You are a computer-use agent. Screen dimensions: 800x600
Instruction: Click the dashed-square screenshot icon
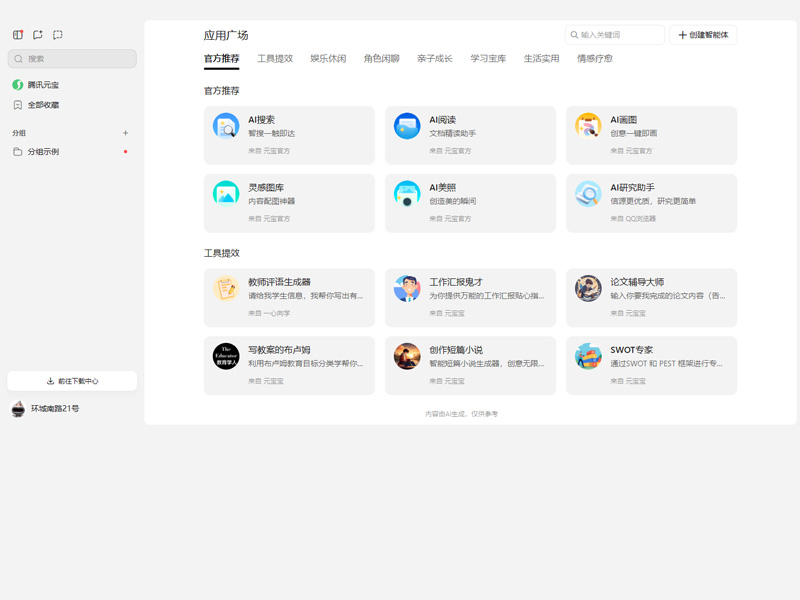tap(58, 35)
